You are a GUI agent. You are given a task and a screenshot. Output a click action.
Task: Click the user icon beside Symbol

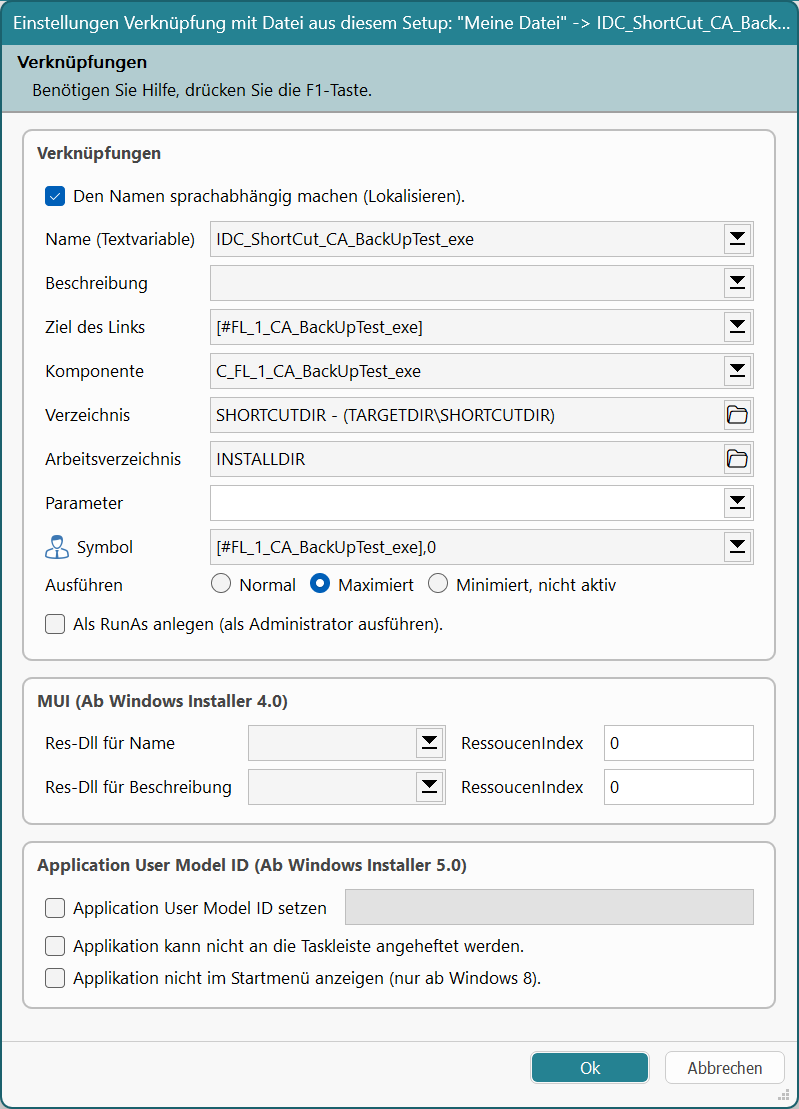point(56,547)
